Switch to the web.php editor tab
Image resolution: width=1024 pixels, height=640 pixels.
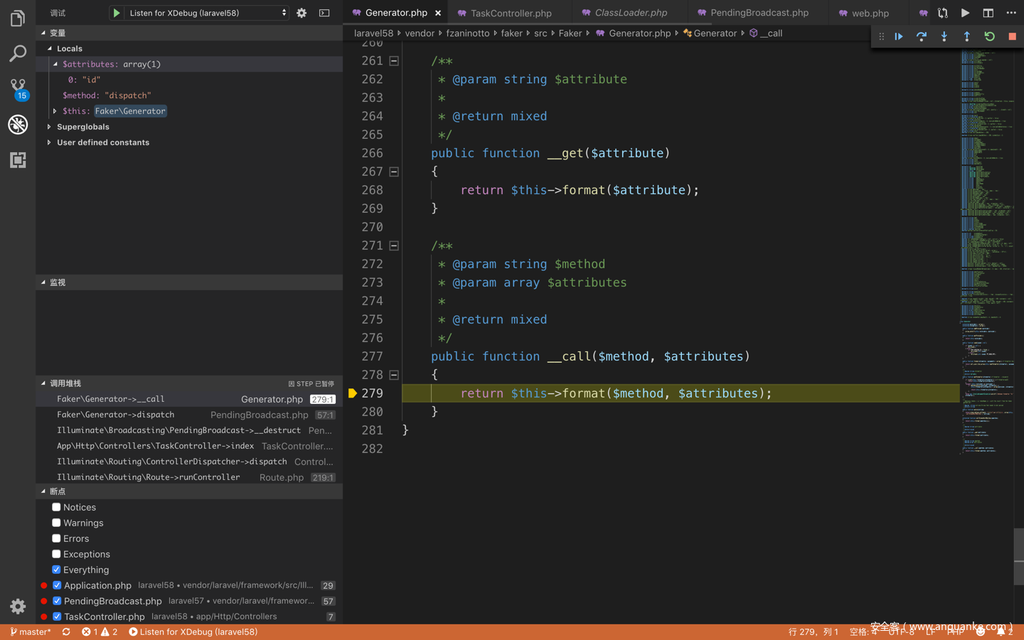tap(869, 13)
